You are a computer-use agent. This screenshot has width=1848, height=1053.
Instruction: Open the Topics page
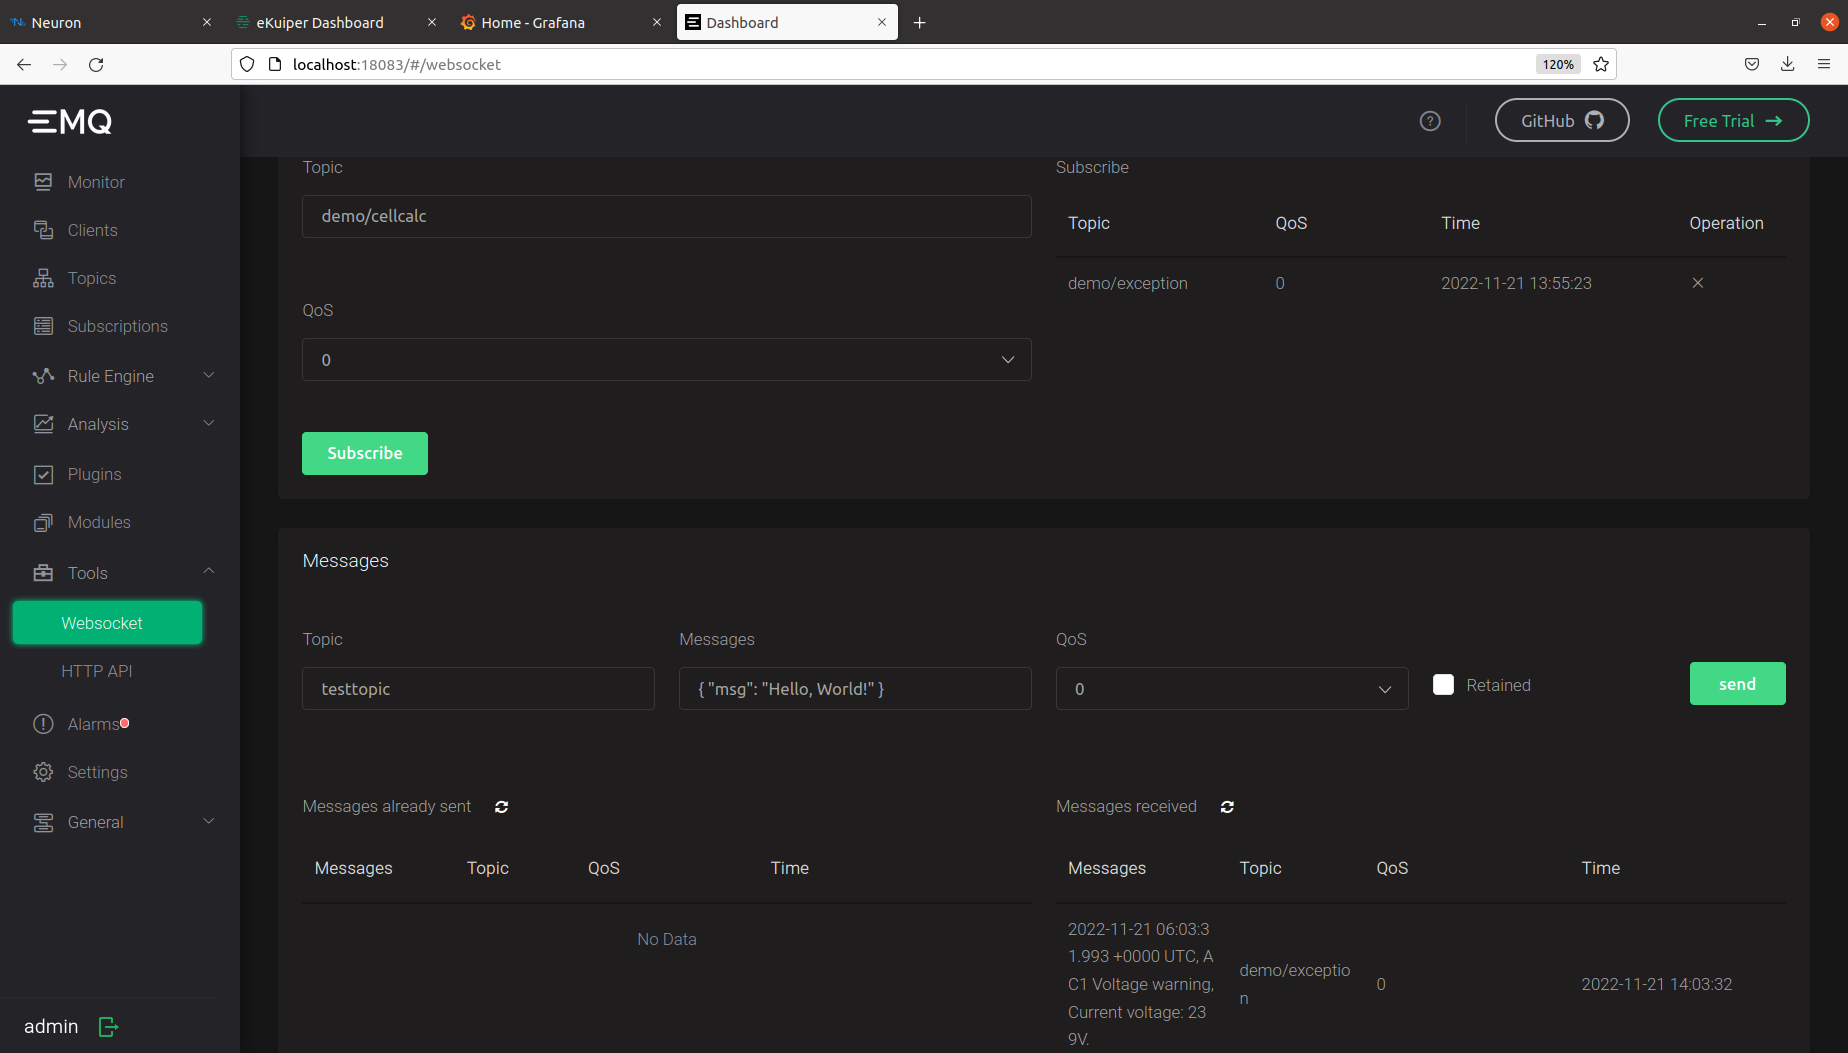[92, 278]
